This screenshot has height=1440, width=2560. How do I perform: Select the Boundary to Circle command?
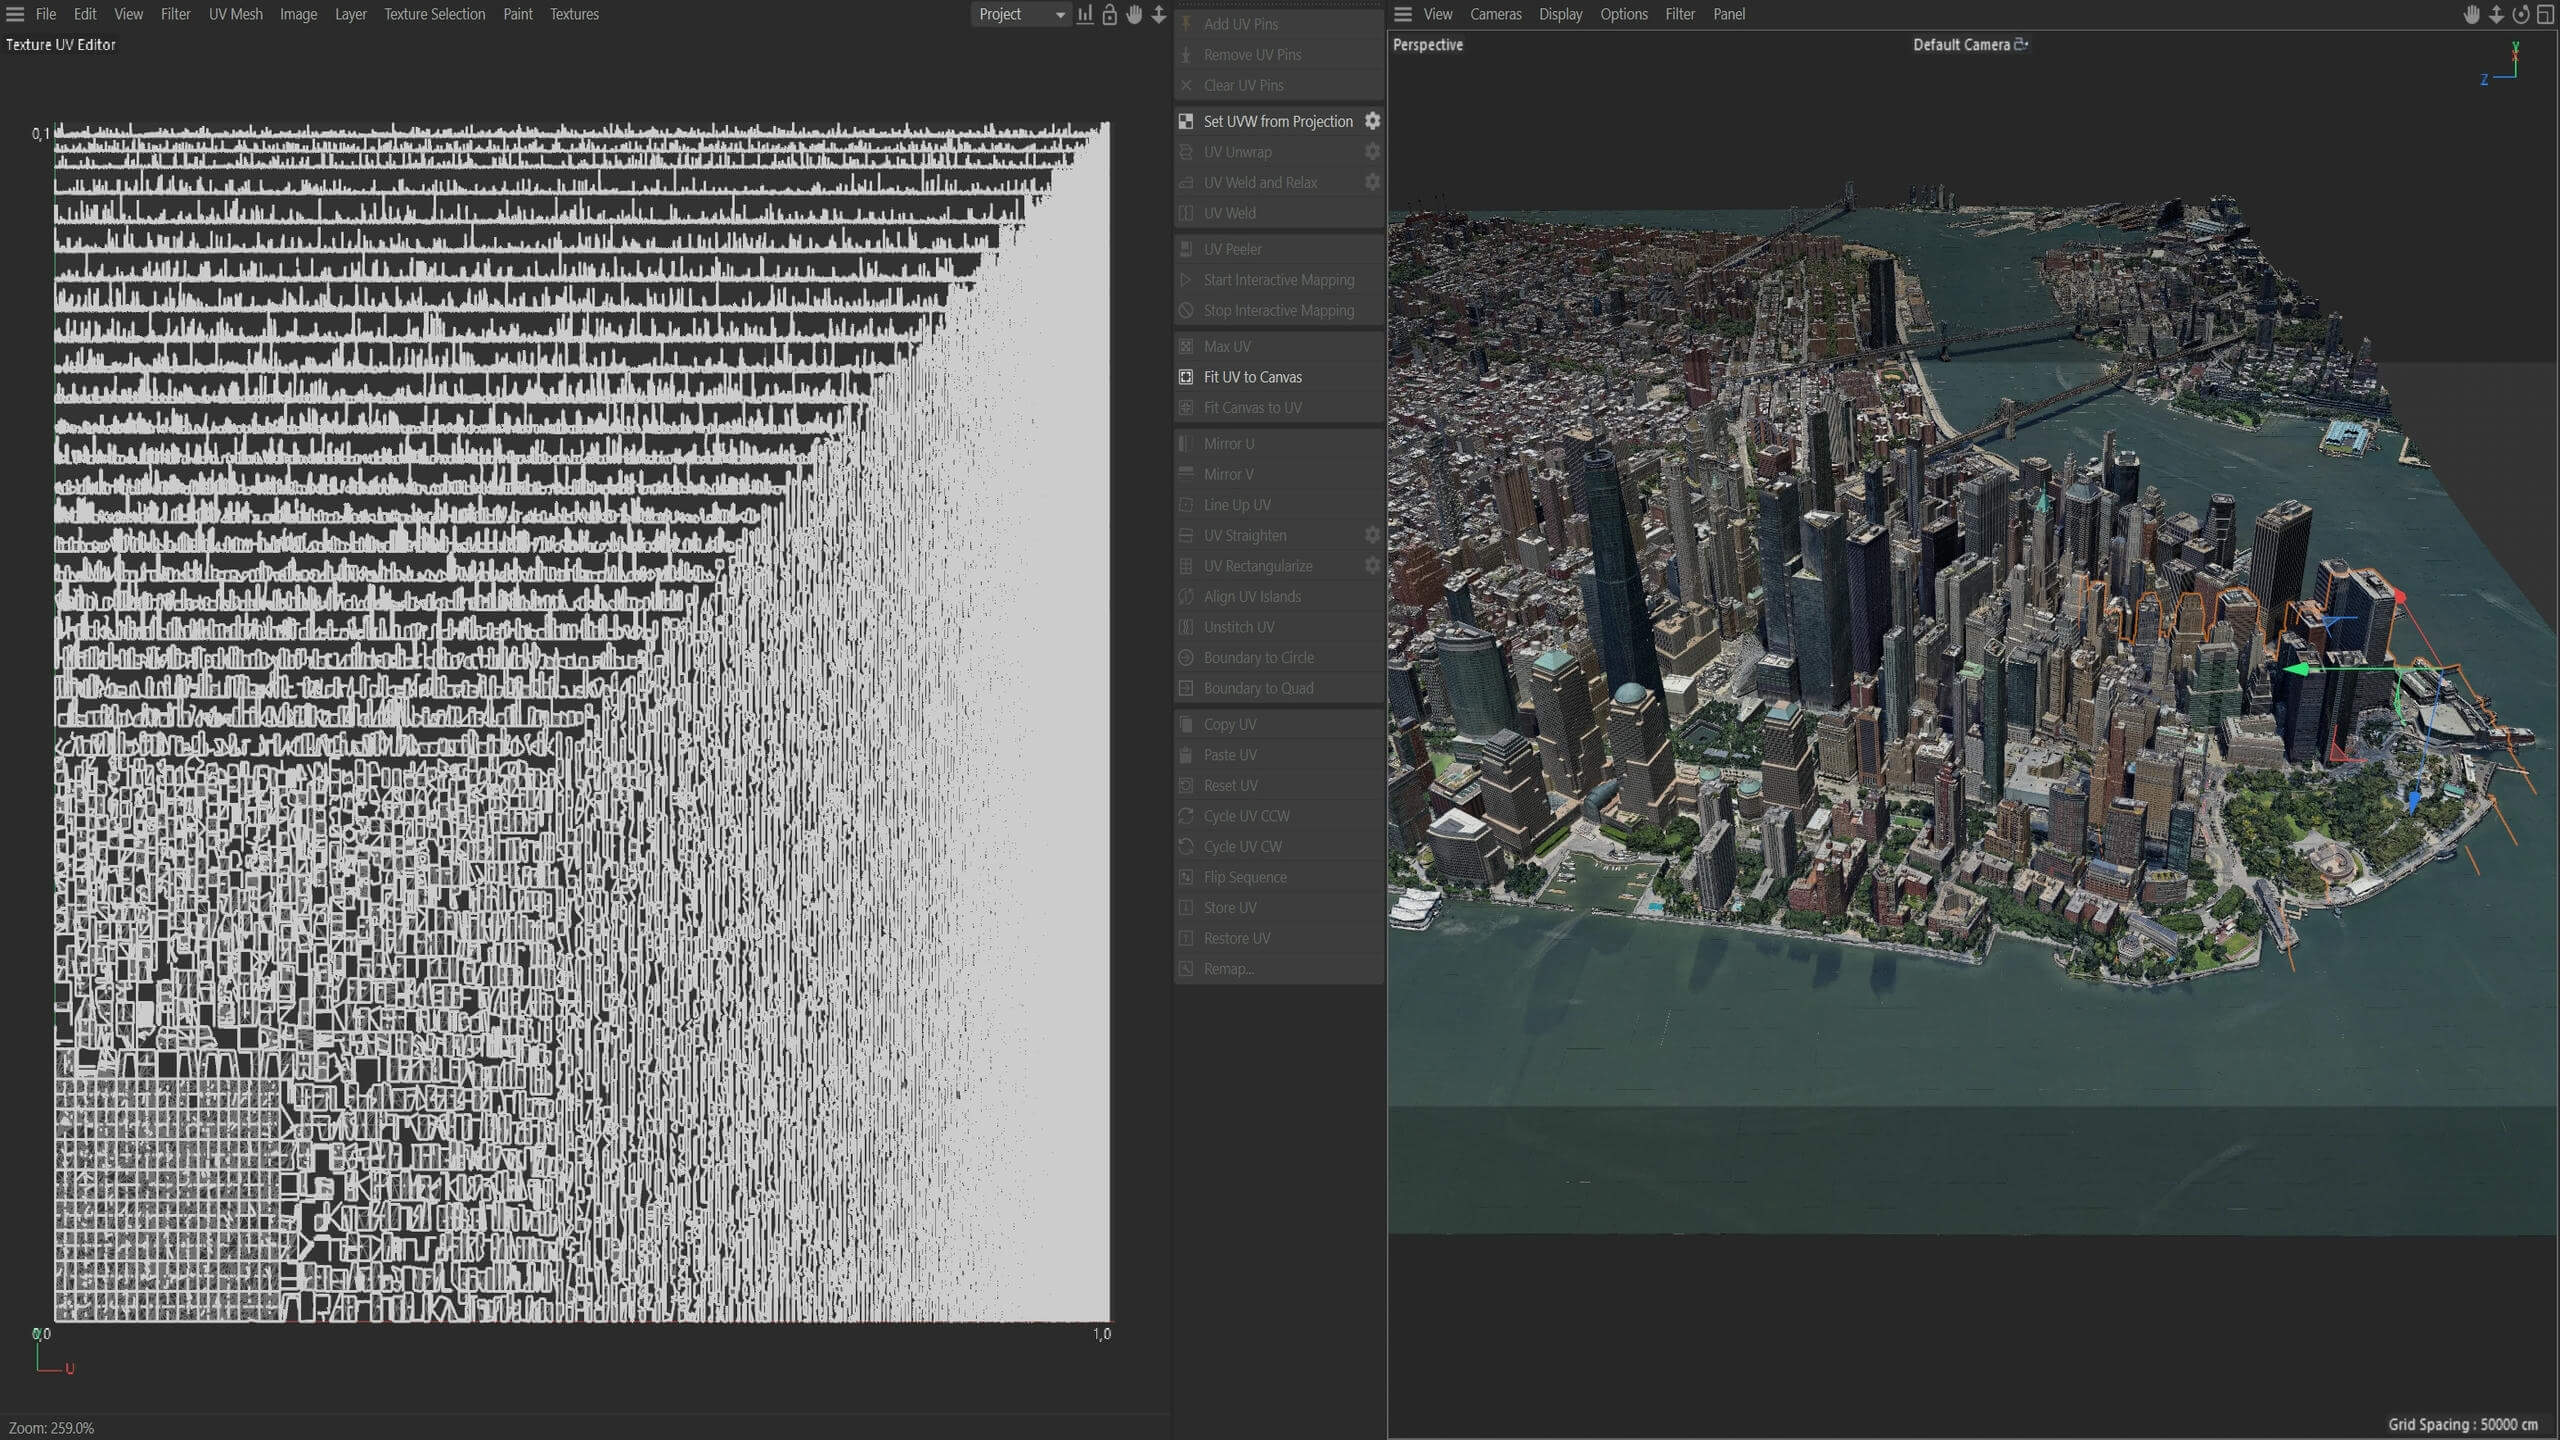point(1279,657)
